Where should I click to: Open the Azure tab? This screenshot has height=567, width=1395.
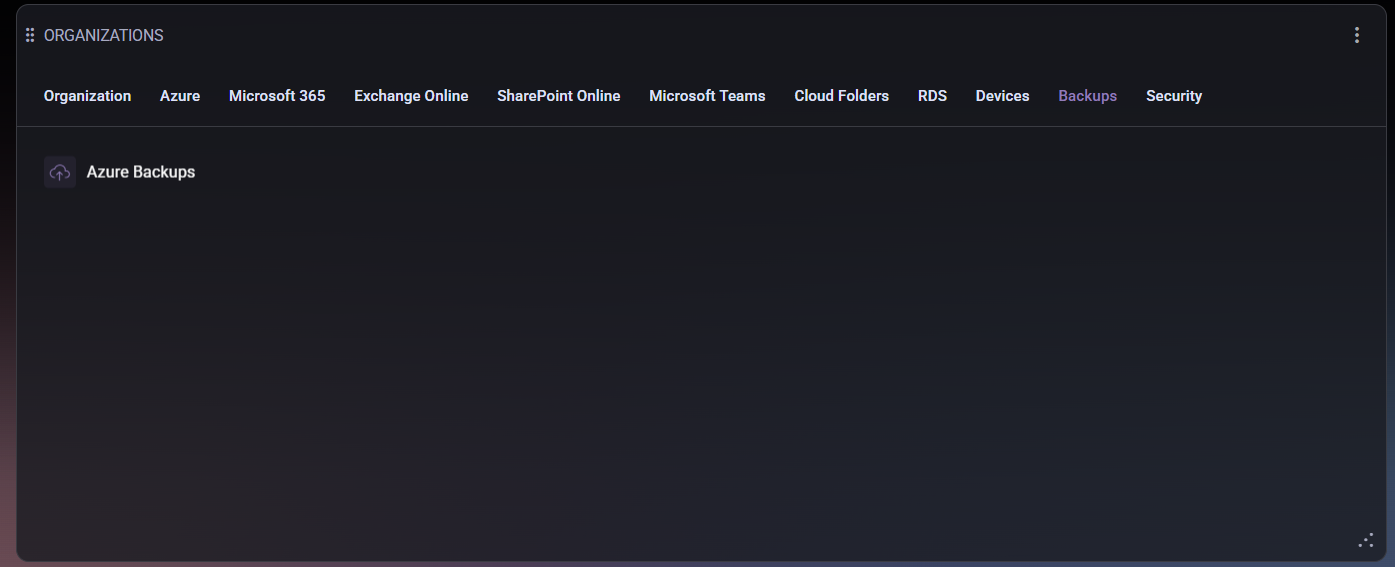point(180,96)
